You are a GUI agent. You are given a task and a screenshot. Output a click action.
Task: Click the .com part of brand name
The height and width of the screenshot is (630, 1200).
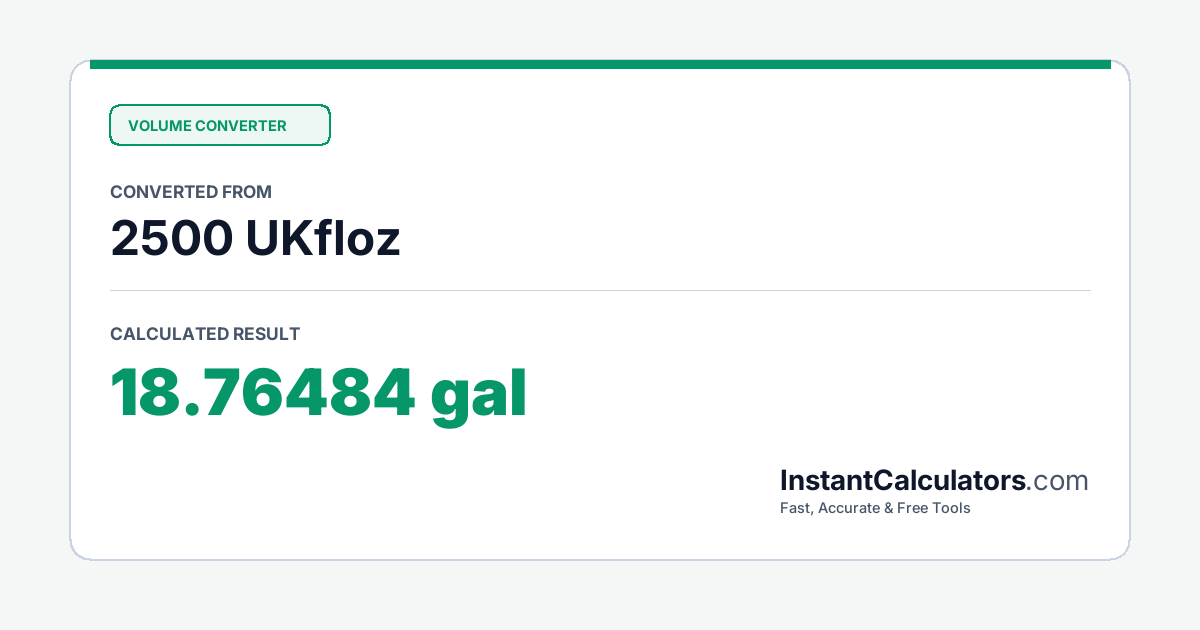(1058, 481)
